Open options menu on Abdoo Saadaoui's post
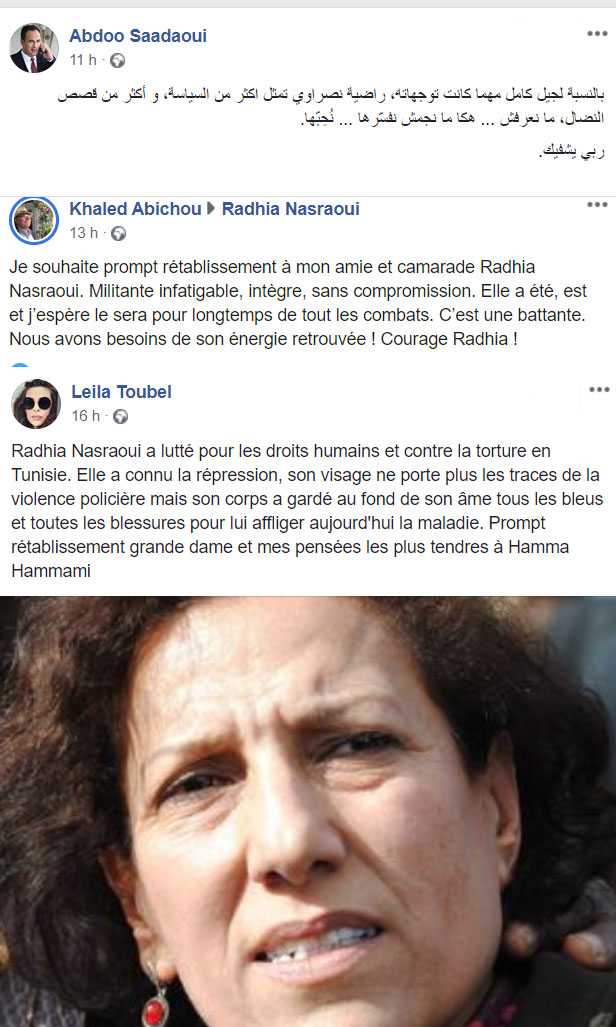616x1027 pixels. tap(597, 34)
